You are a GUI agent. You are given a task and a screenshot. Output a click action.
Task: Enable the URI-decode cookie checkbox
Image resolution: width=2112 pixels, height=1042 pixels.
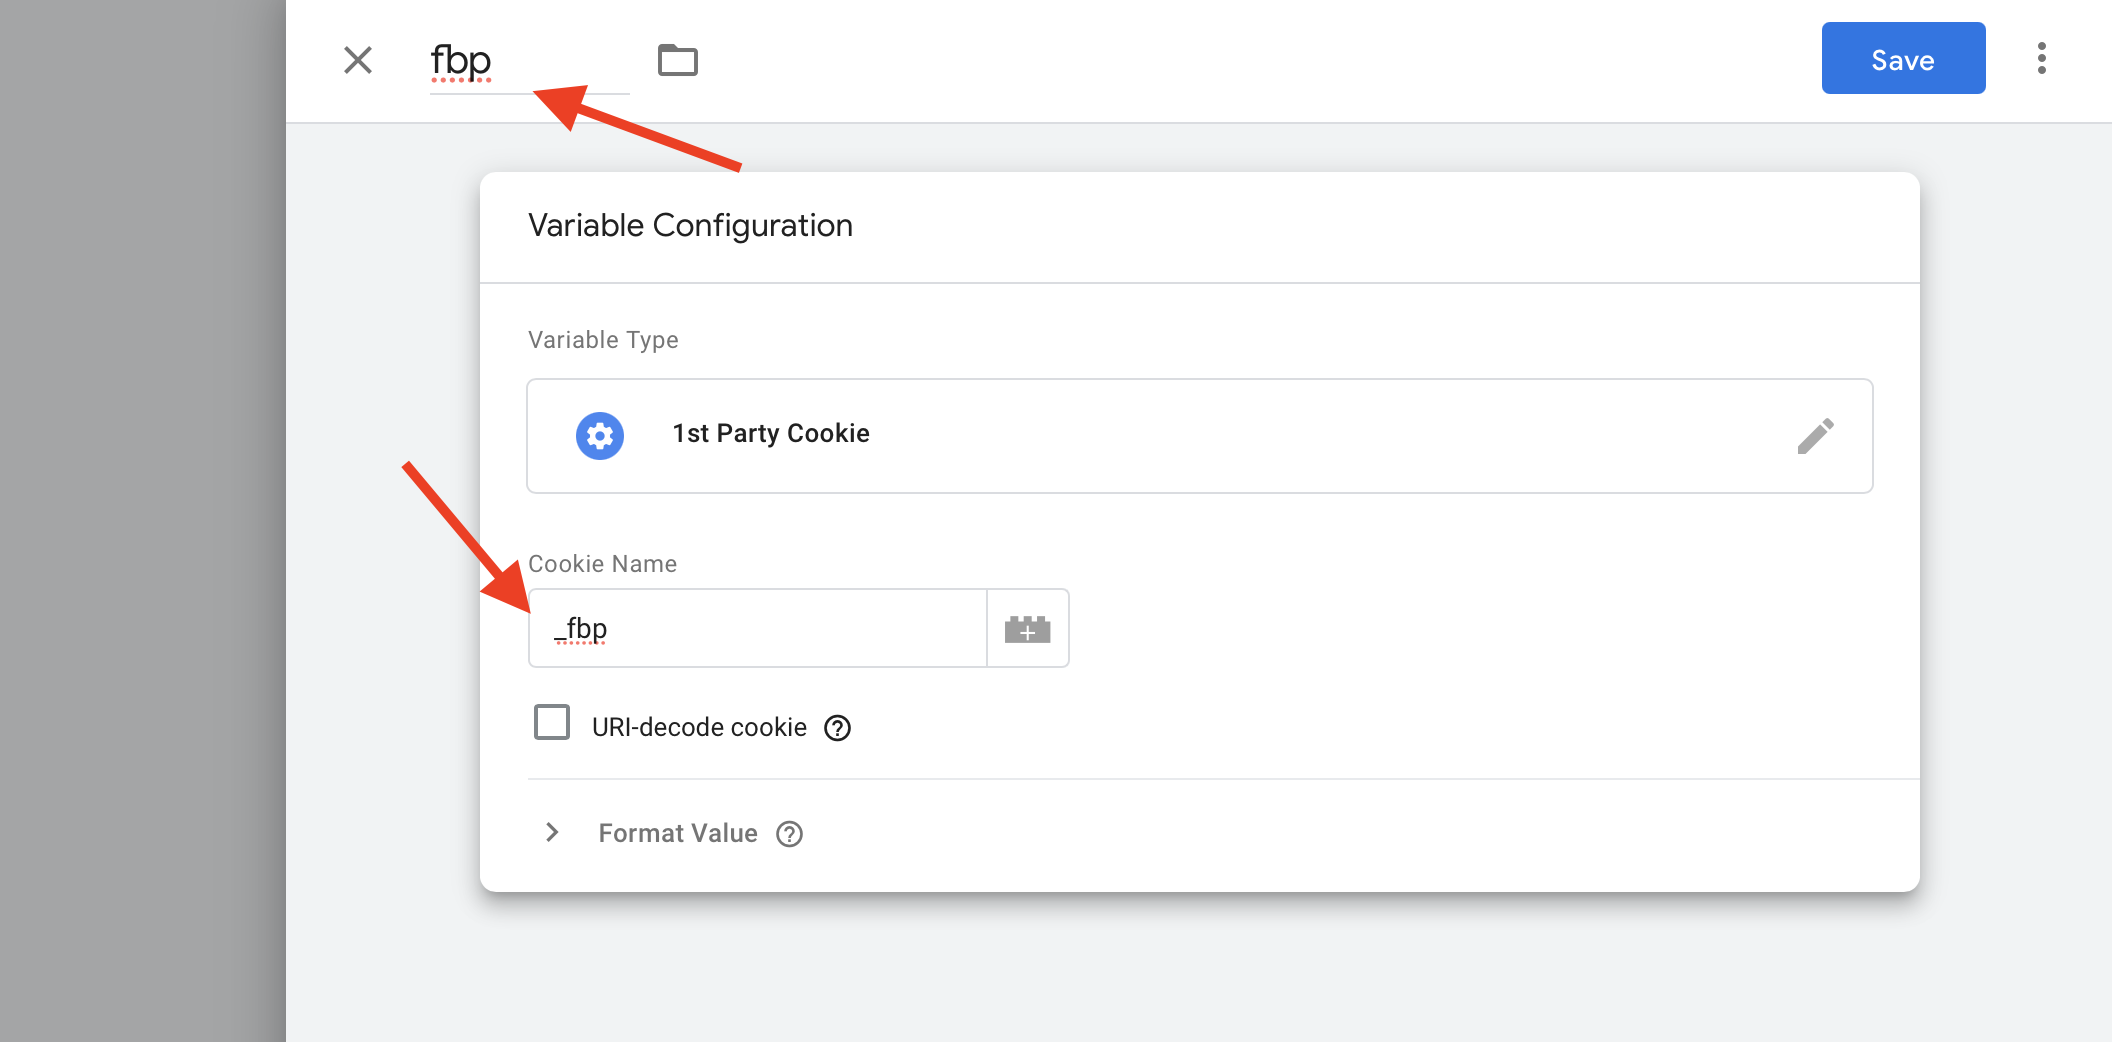552,722
